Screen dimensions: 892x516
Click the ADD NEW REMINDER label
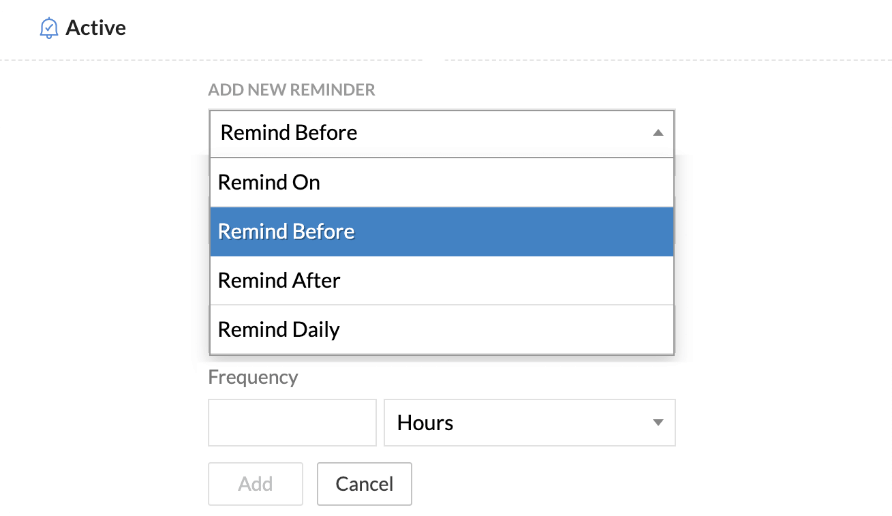(291, 90)
